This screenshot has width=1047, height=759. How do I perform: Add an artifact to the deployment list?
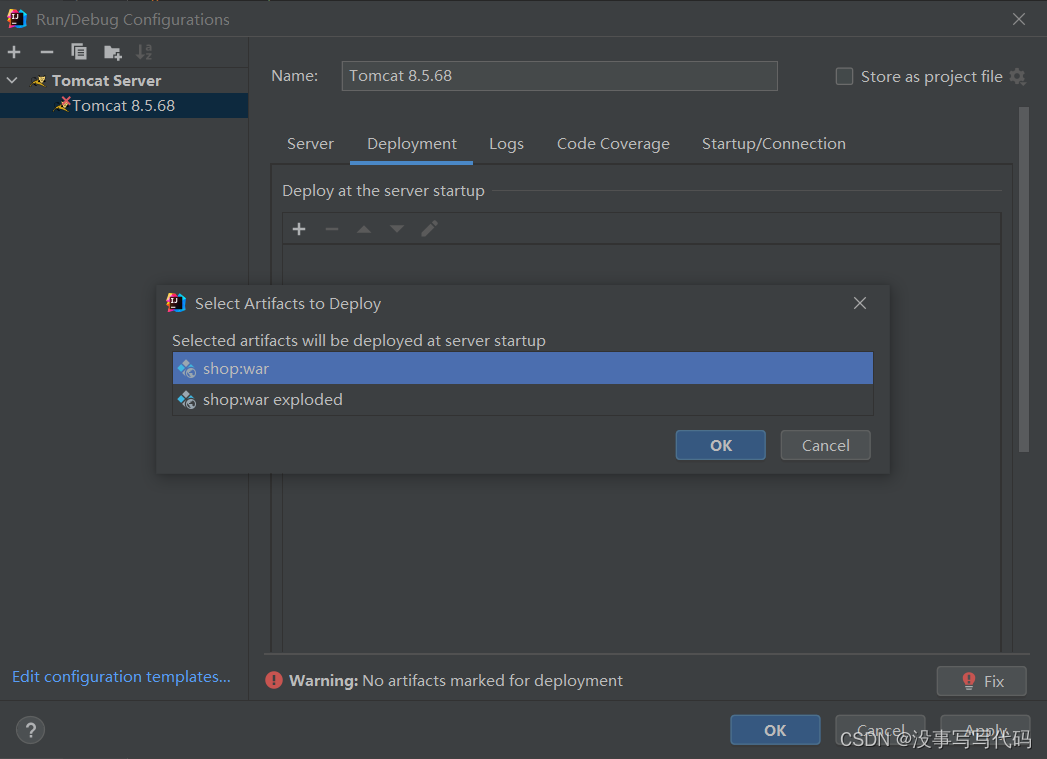299,229
